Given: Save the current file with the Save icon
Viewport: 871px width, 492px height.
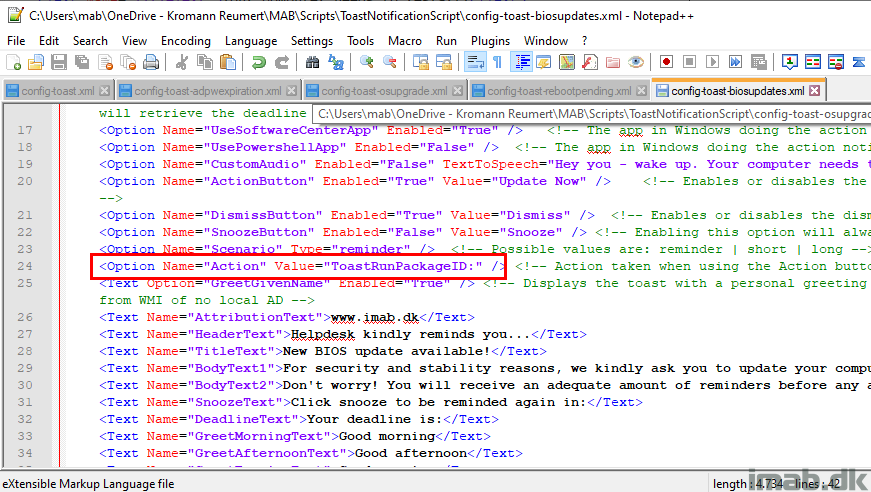Looking at the screenshot, I should click(x=59, y=62).
